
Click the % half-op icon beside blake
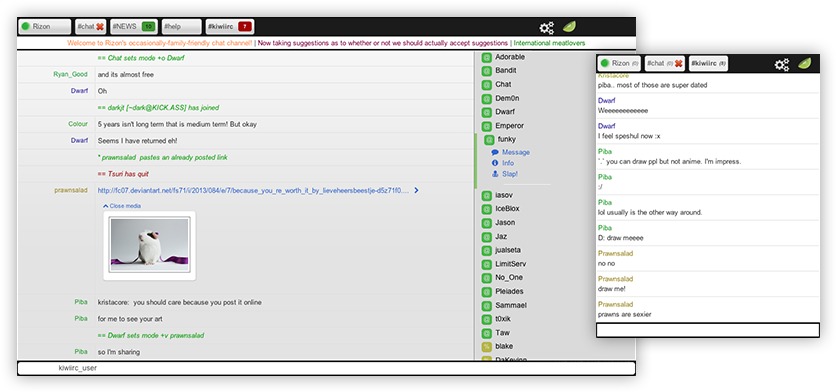click(486, 347)
